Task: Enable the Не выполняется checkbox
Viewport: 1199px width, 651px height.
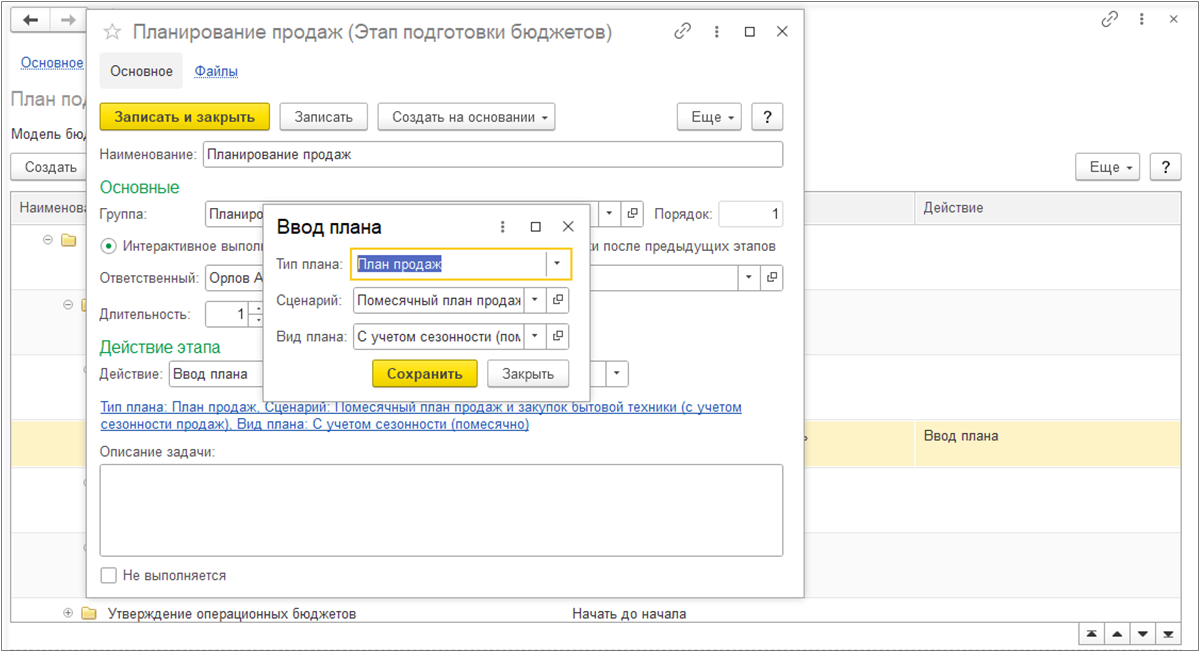Action: click(x=108, y=576)
